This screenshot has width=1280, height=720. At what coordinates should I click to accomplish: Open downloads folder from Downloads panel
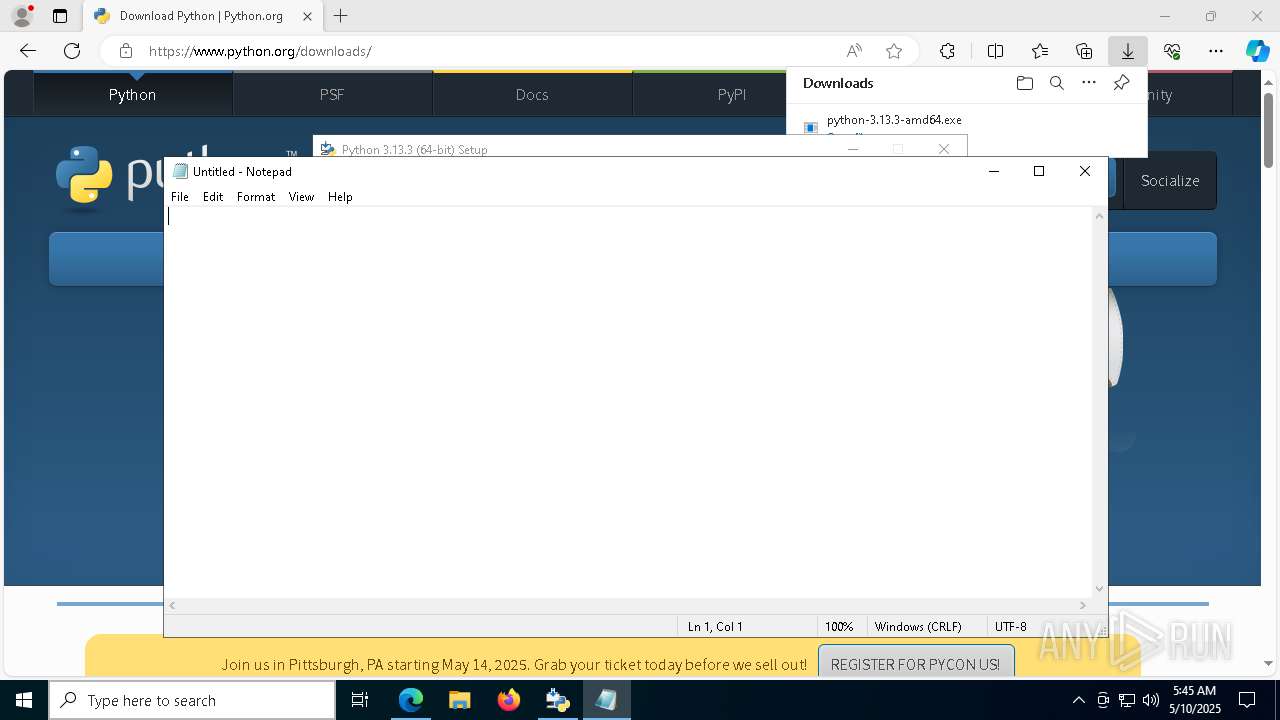pyautogui.click(x=1024, y=83)
